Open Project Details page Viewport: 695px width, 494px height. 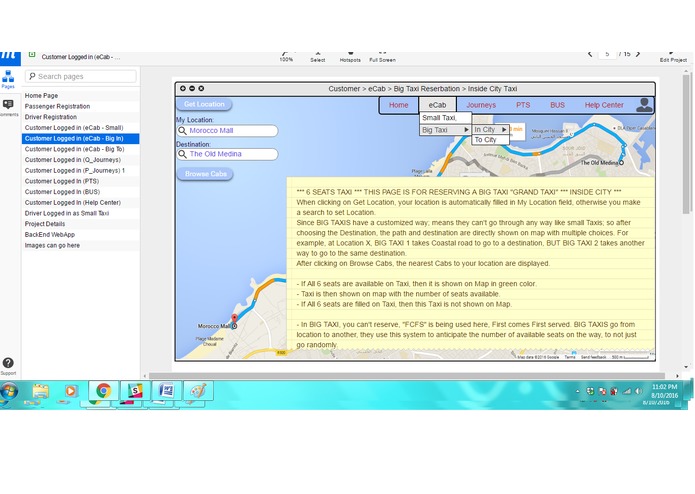[81, 224]
